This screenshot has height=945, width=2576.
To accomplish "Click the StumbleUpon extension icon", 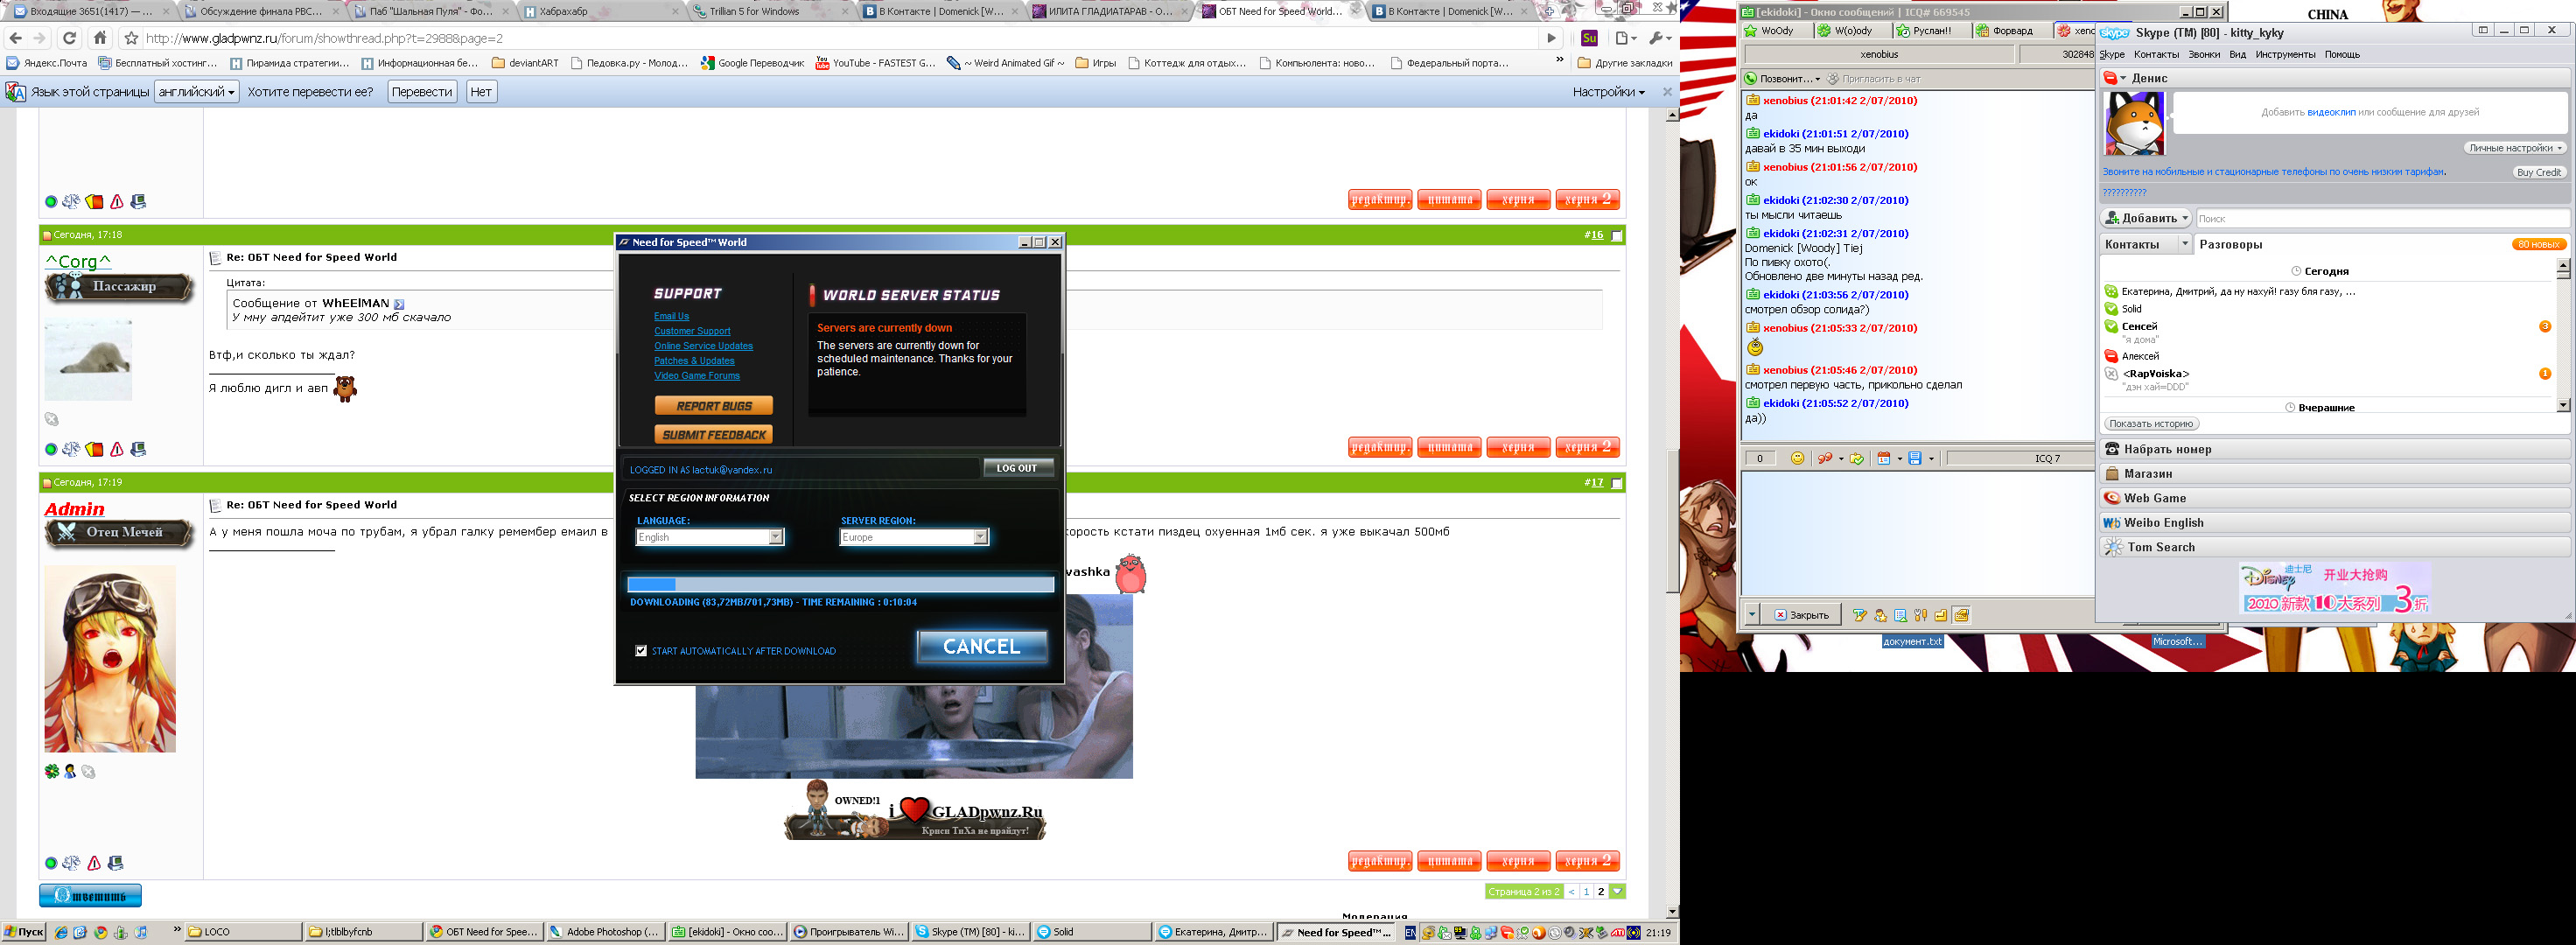I will pyautogui.click(x=1589, y=38).
